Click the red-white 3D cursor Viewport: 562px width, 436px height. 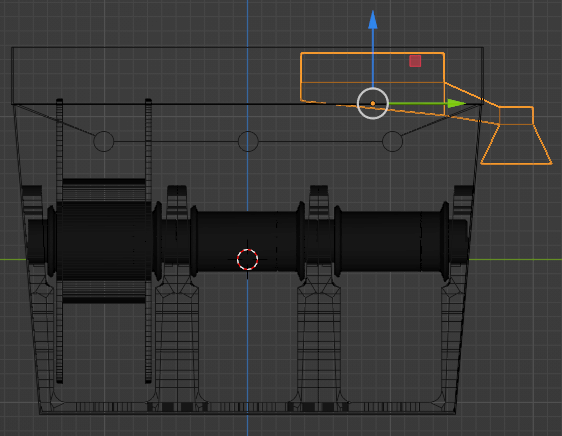247,259
